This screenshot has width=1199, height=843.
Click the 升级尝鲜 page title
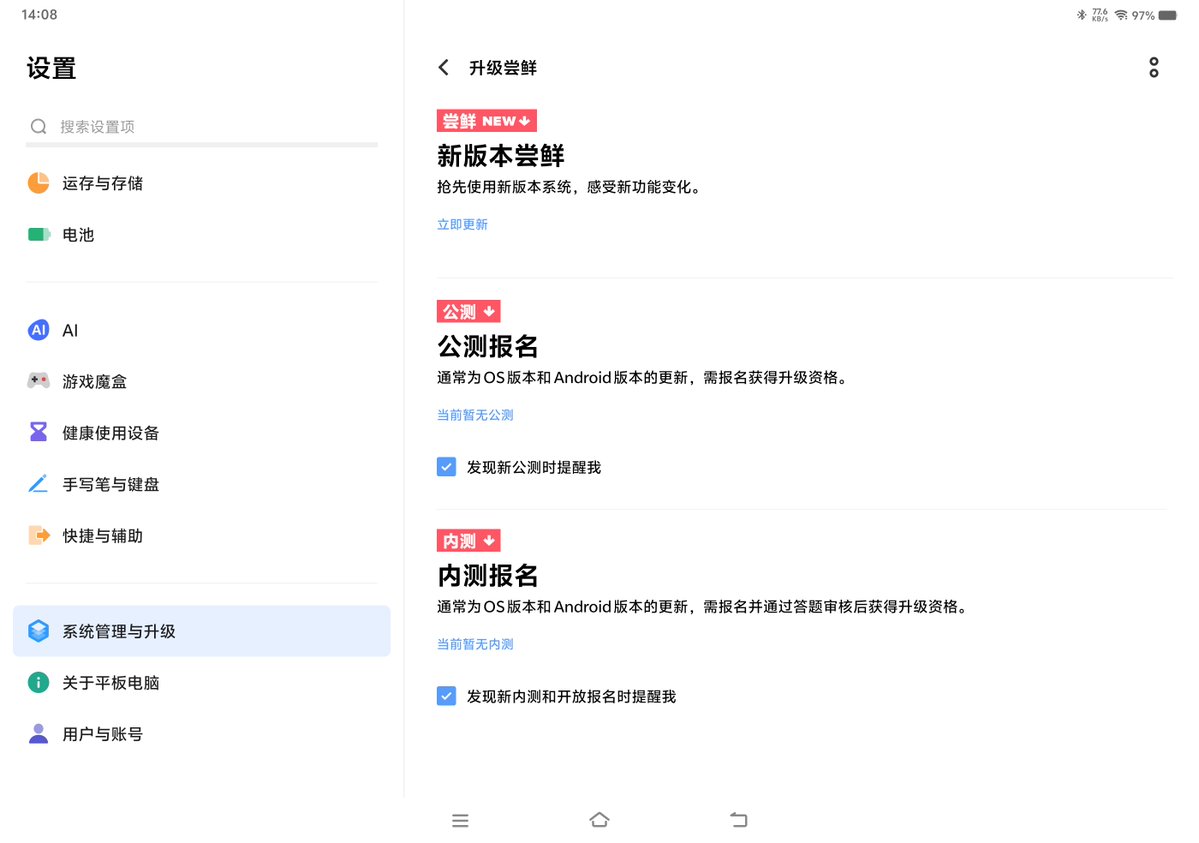point(502,67)
